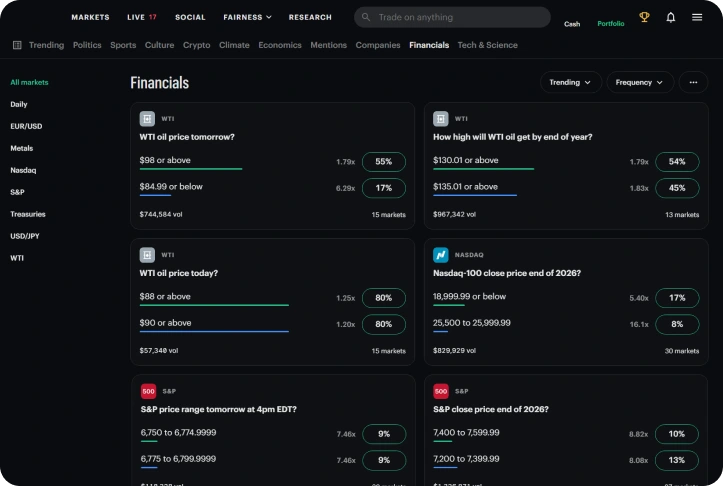723x486 pixels.
Task: Click WTI icon on 'WTI oil price tomorrow?' card
Action: pyautogui.click(x=147, y=119)
